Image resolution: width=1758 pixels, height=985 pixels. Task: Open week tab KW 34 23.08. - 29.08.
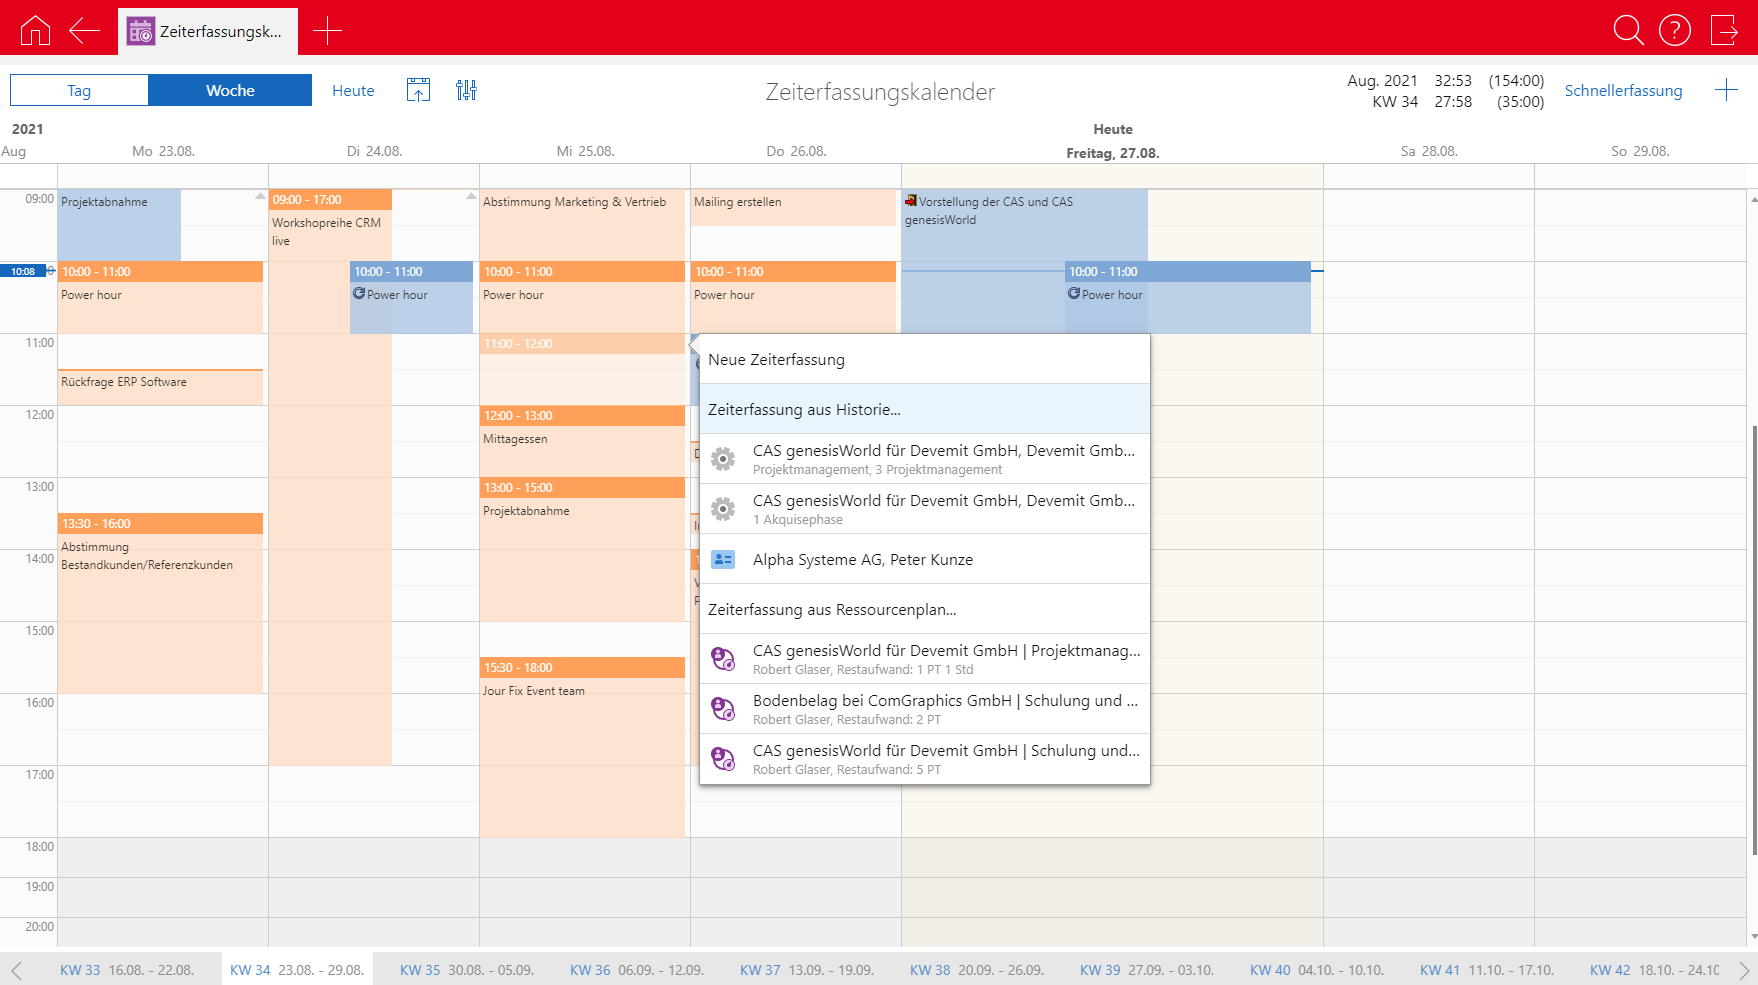click(x=297, y=970)
